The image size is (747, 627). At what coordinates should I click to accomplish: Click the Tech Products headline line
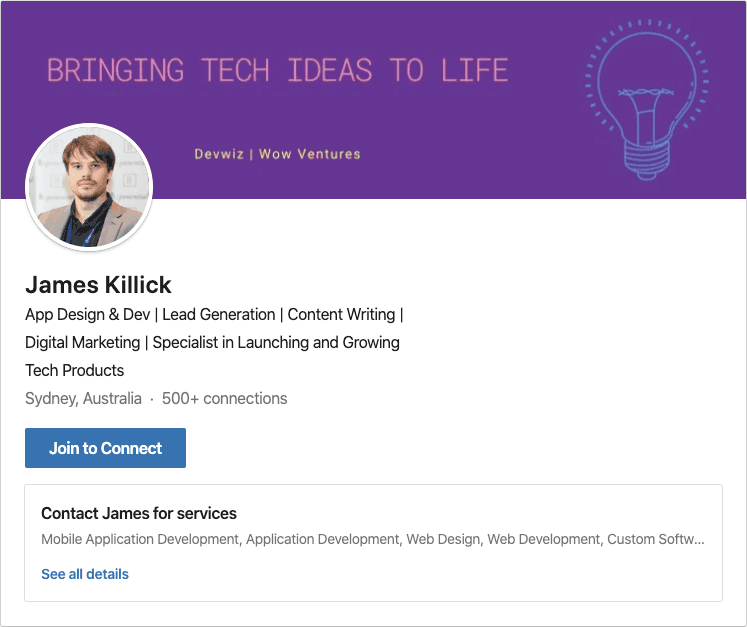(x=74, y=370)
